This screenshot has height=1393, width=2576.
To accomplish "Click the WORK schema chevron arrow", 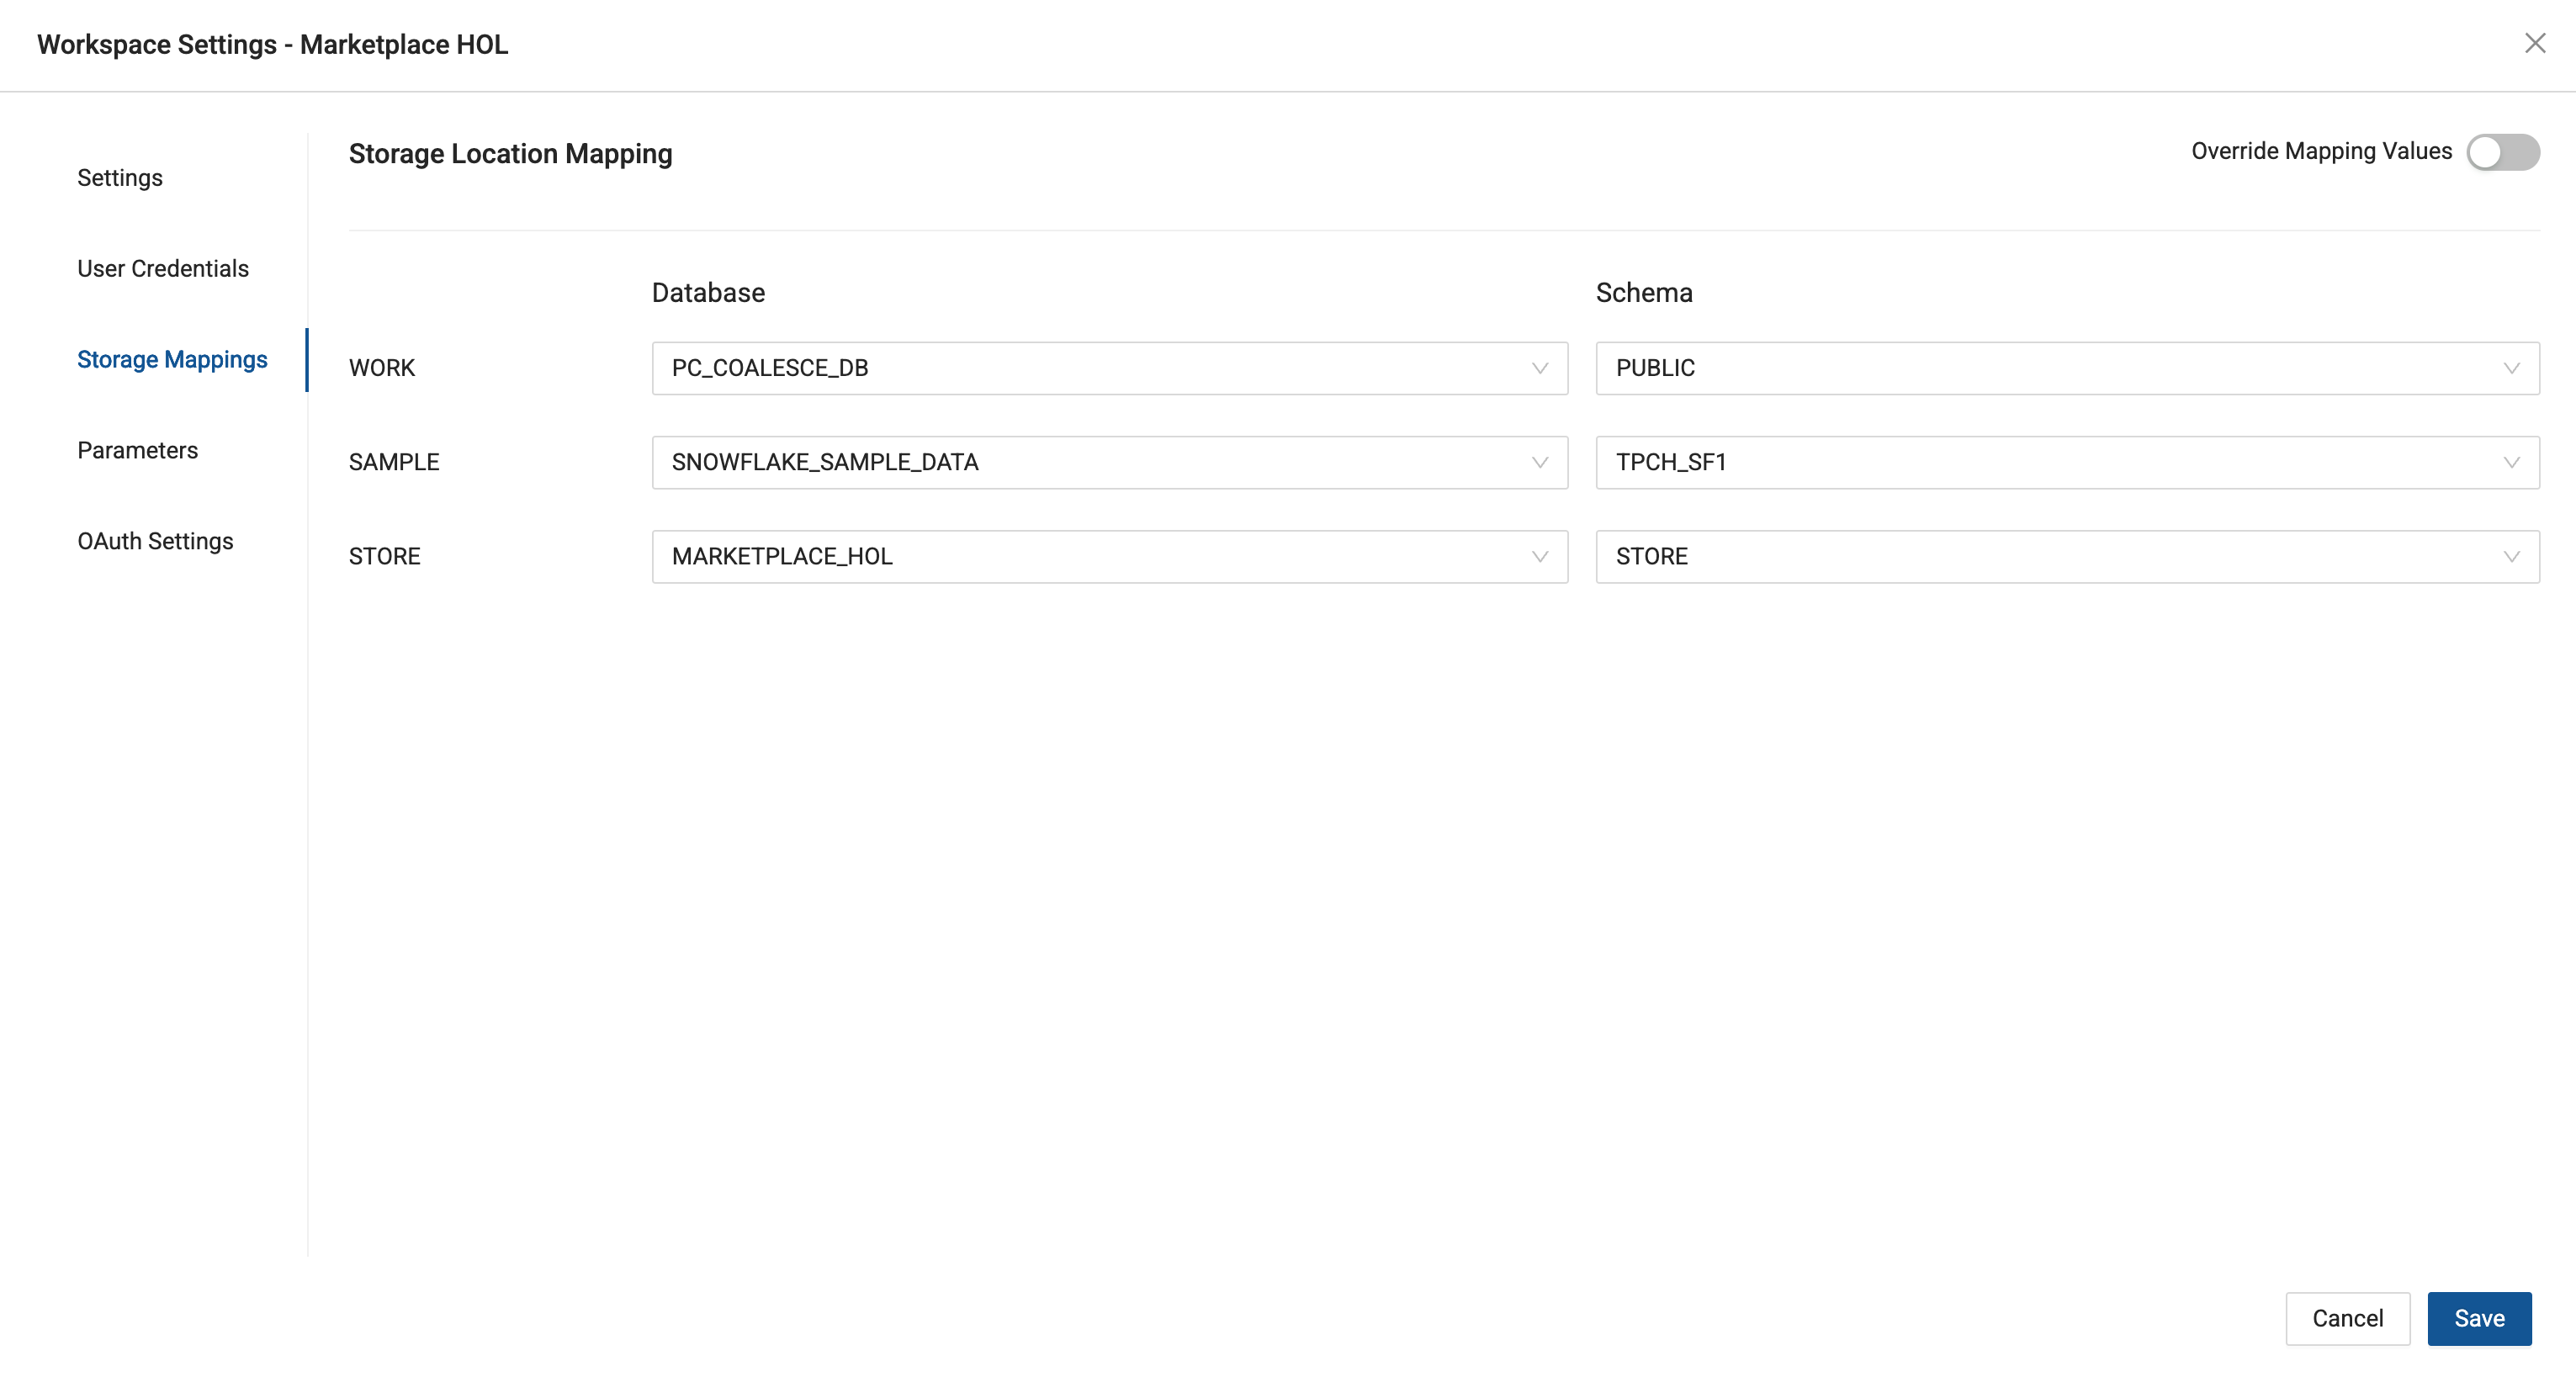I will click(2511, 368).
